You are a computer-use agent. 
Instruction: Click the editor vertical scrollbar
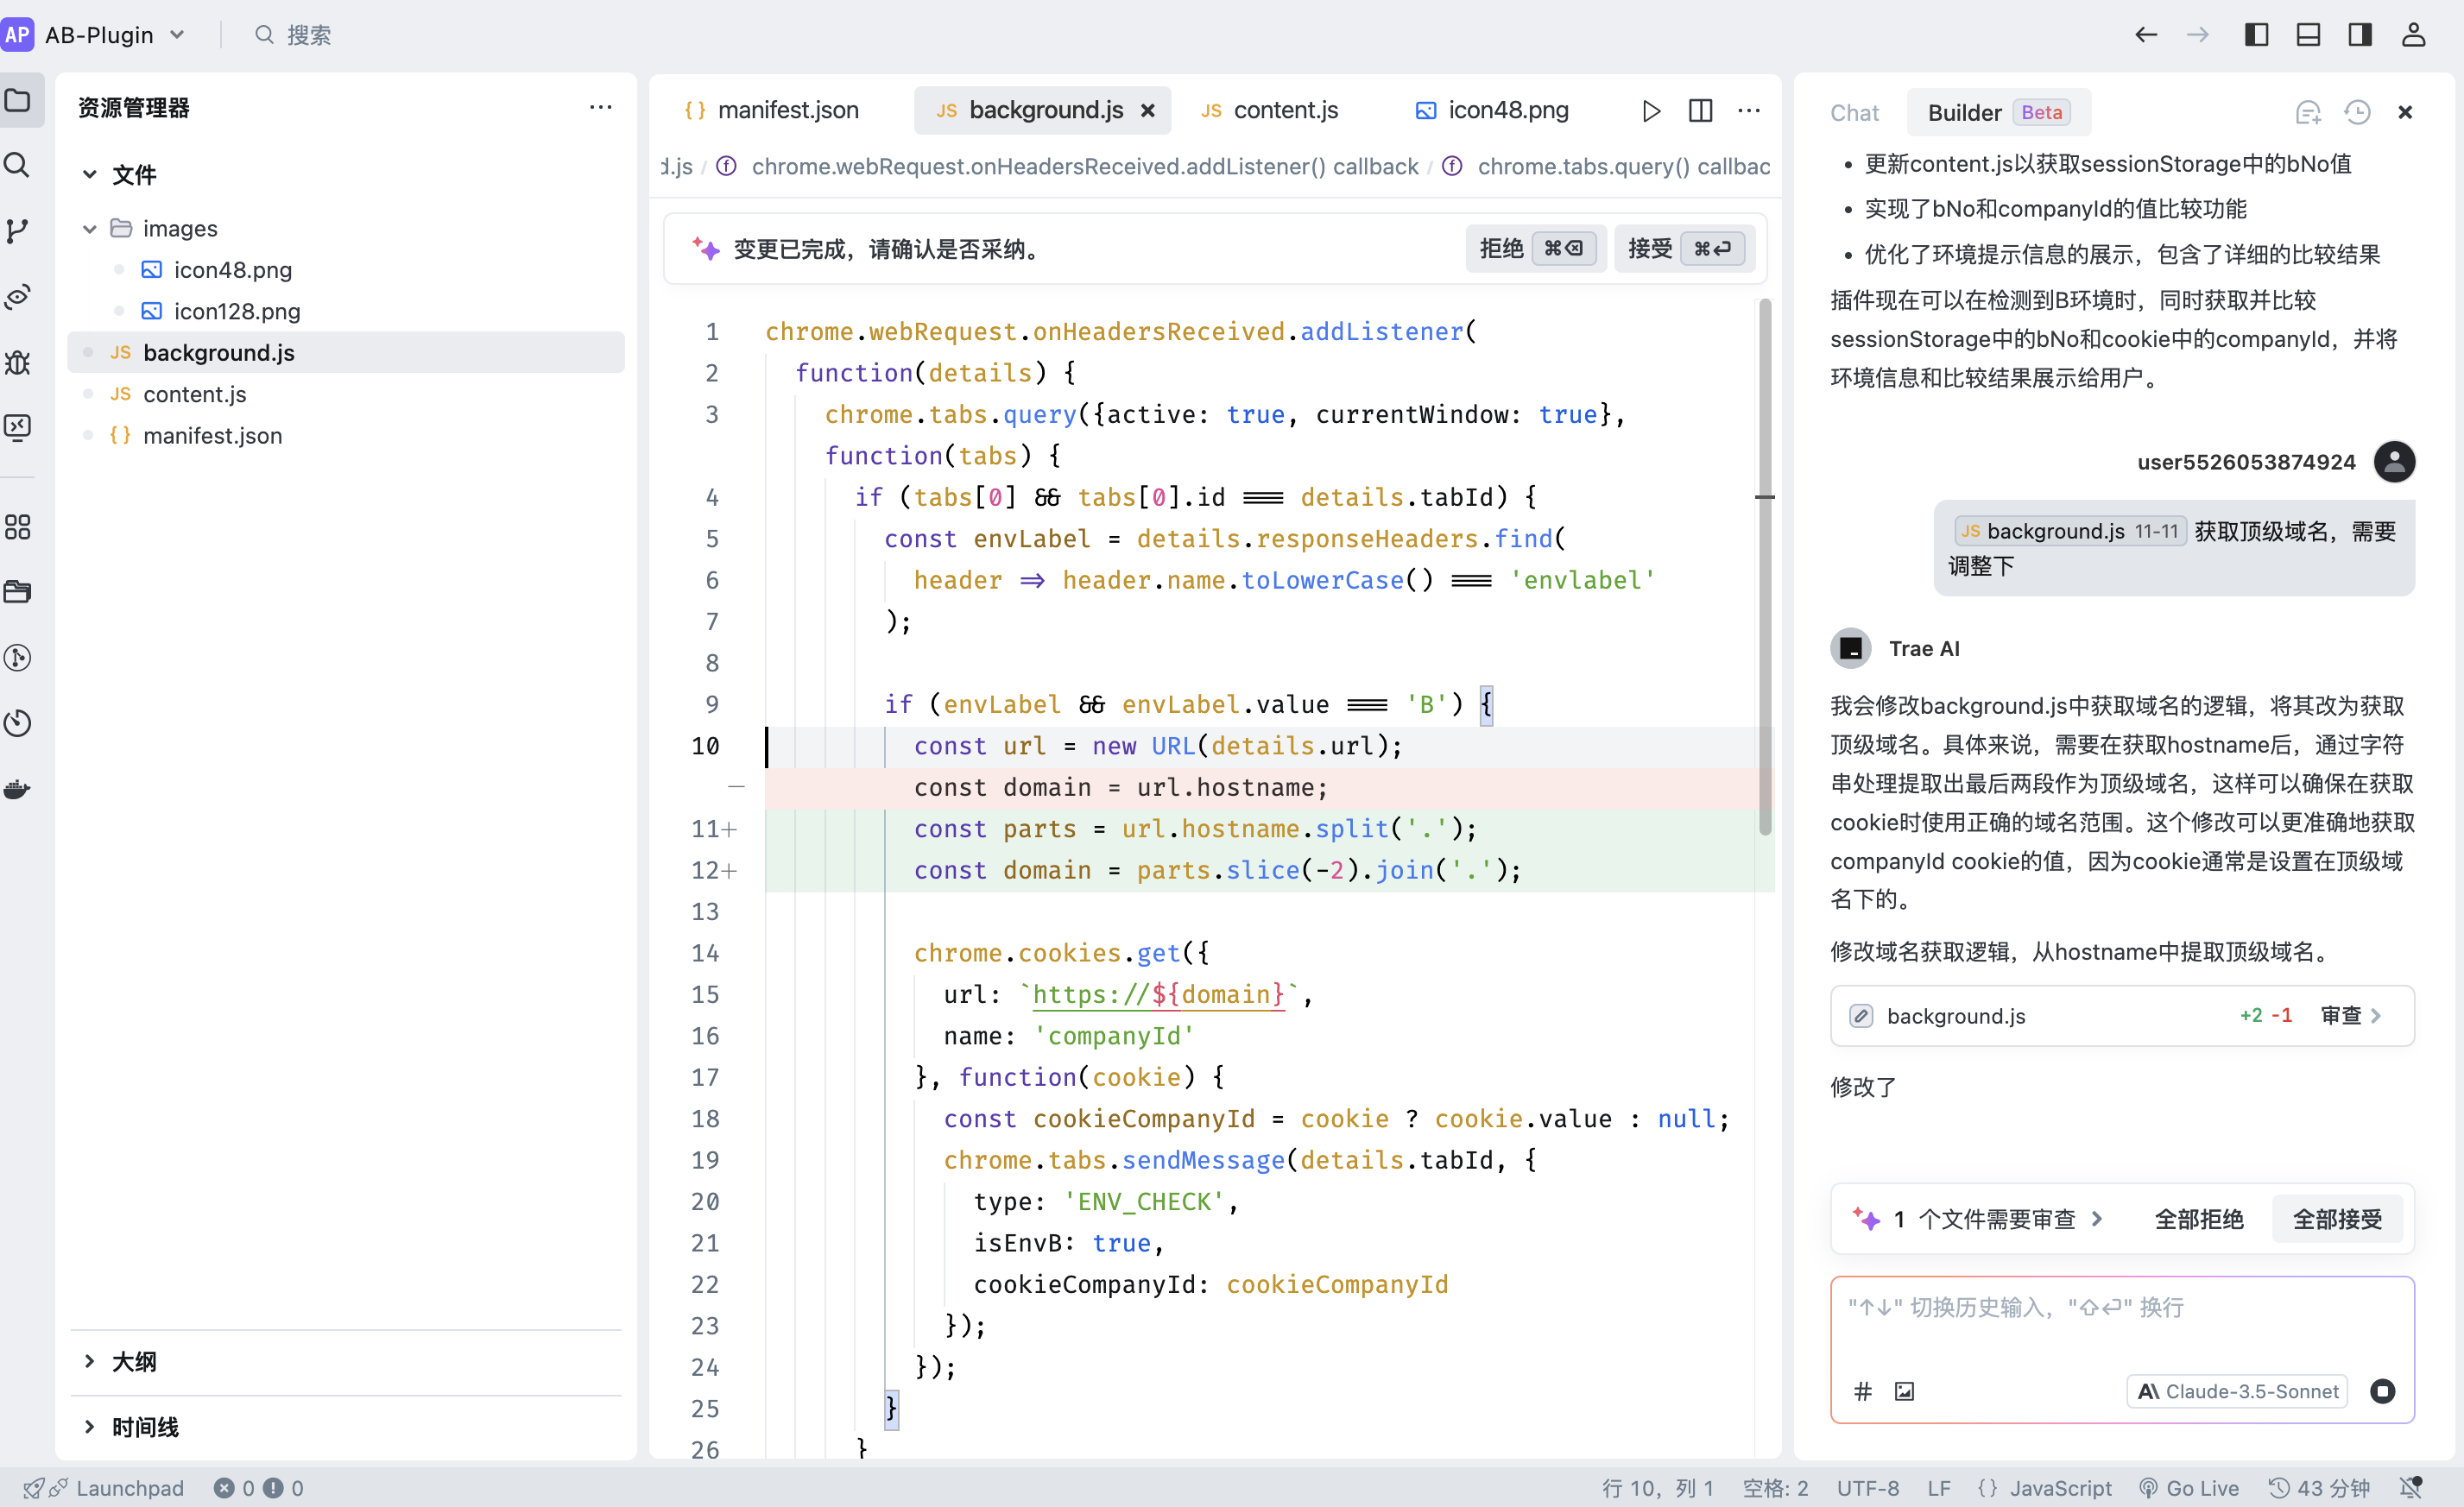pos(1765,567)
